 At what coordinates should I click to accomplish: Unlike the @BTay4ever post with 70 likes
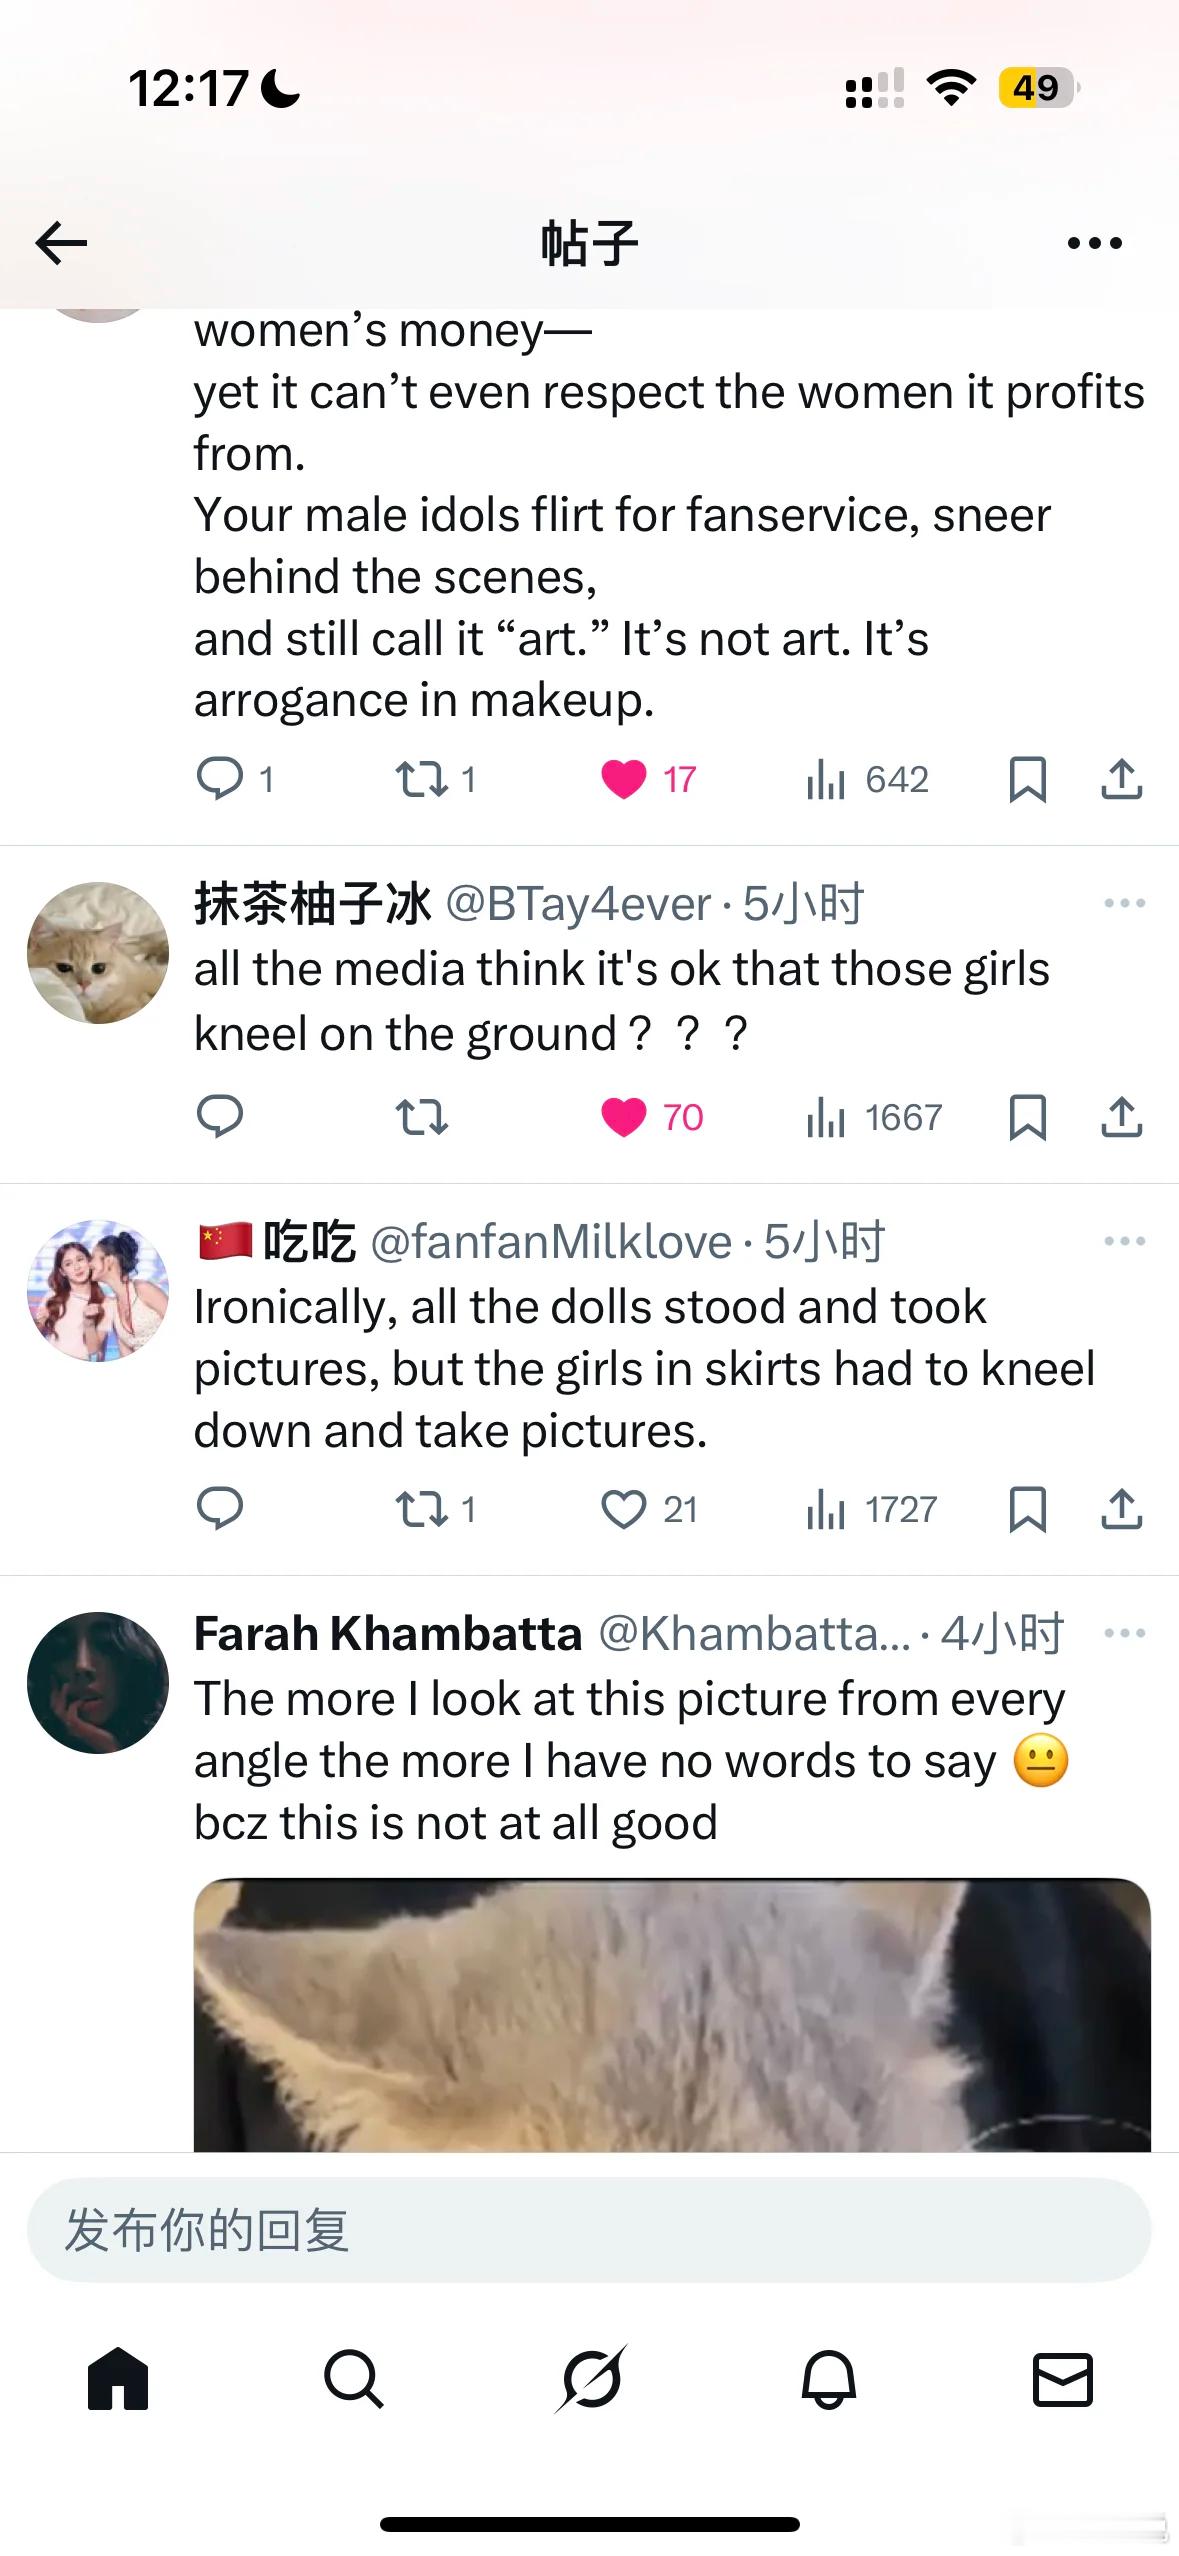624,1117
